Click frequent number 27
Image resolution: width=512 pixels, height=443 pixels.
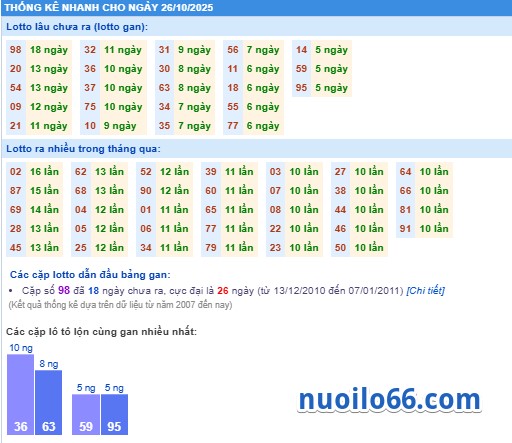340,172
